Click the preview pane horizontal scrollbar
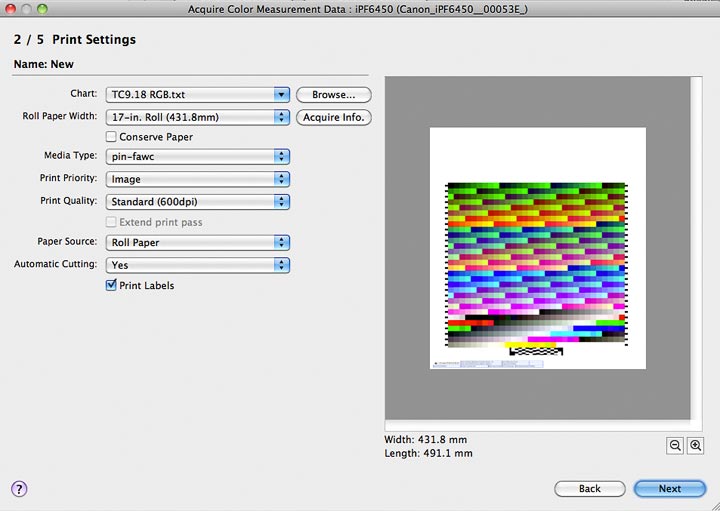720x511 pixels. [538, 425]
